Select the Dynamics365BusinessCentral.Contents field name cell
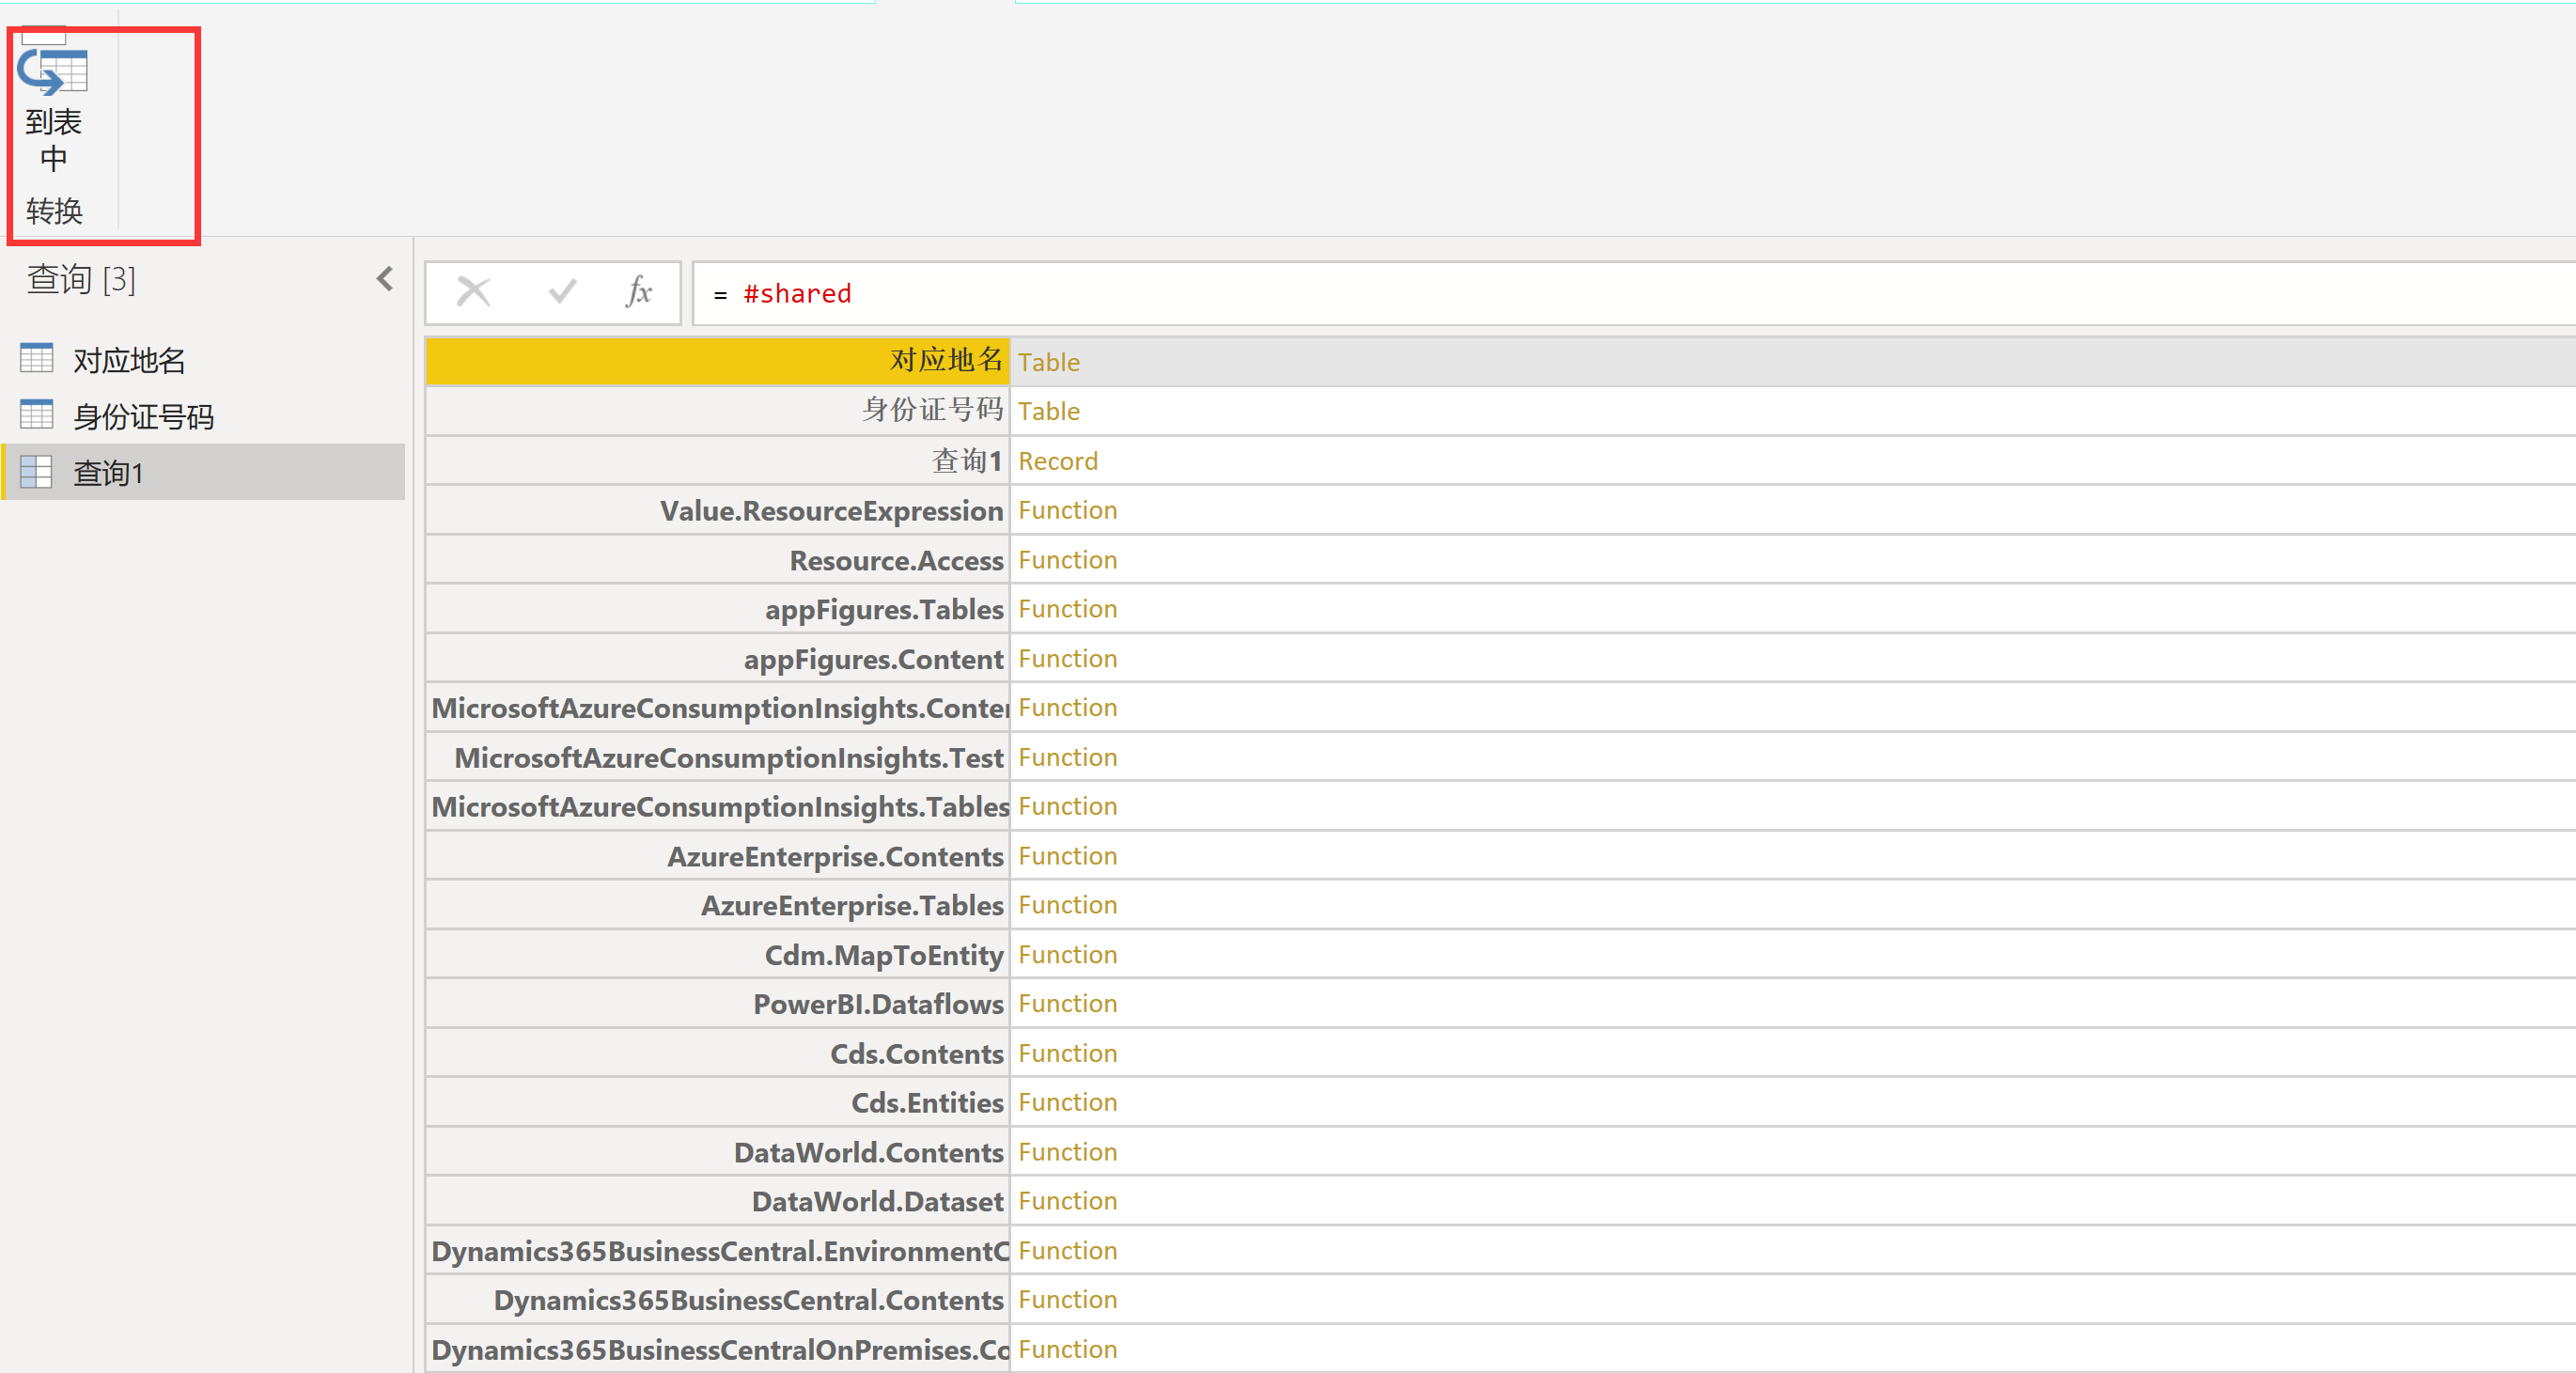Viewport: 2576px width, 1373px height. [x=718, y=1300]
